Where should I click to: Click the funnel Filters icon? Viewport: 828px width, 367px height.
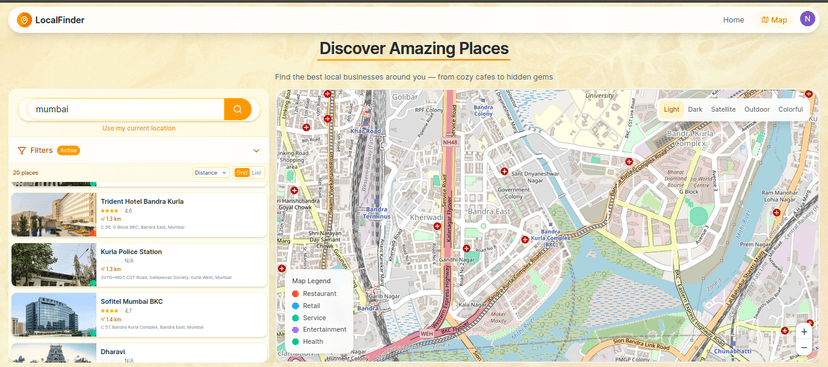point(22,150)
